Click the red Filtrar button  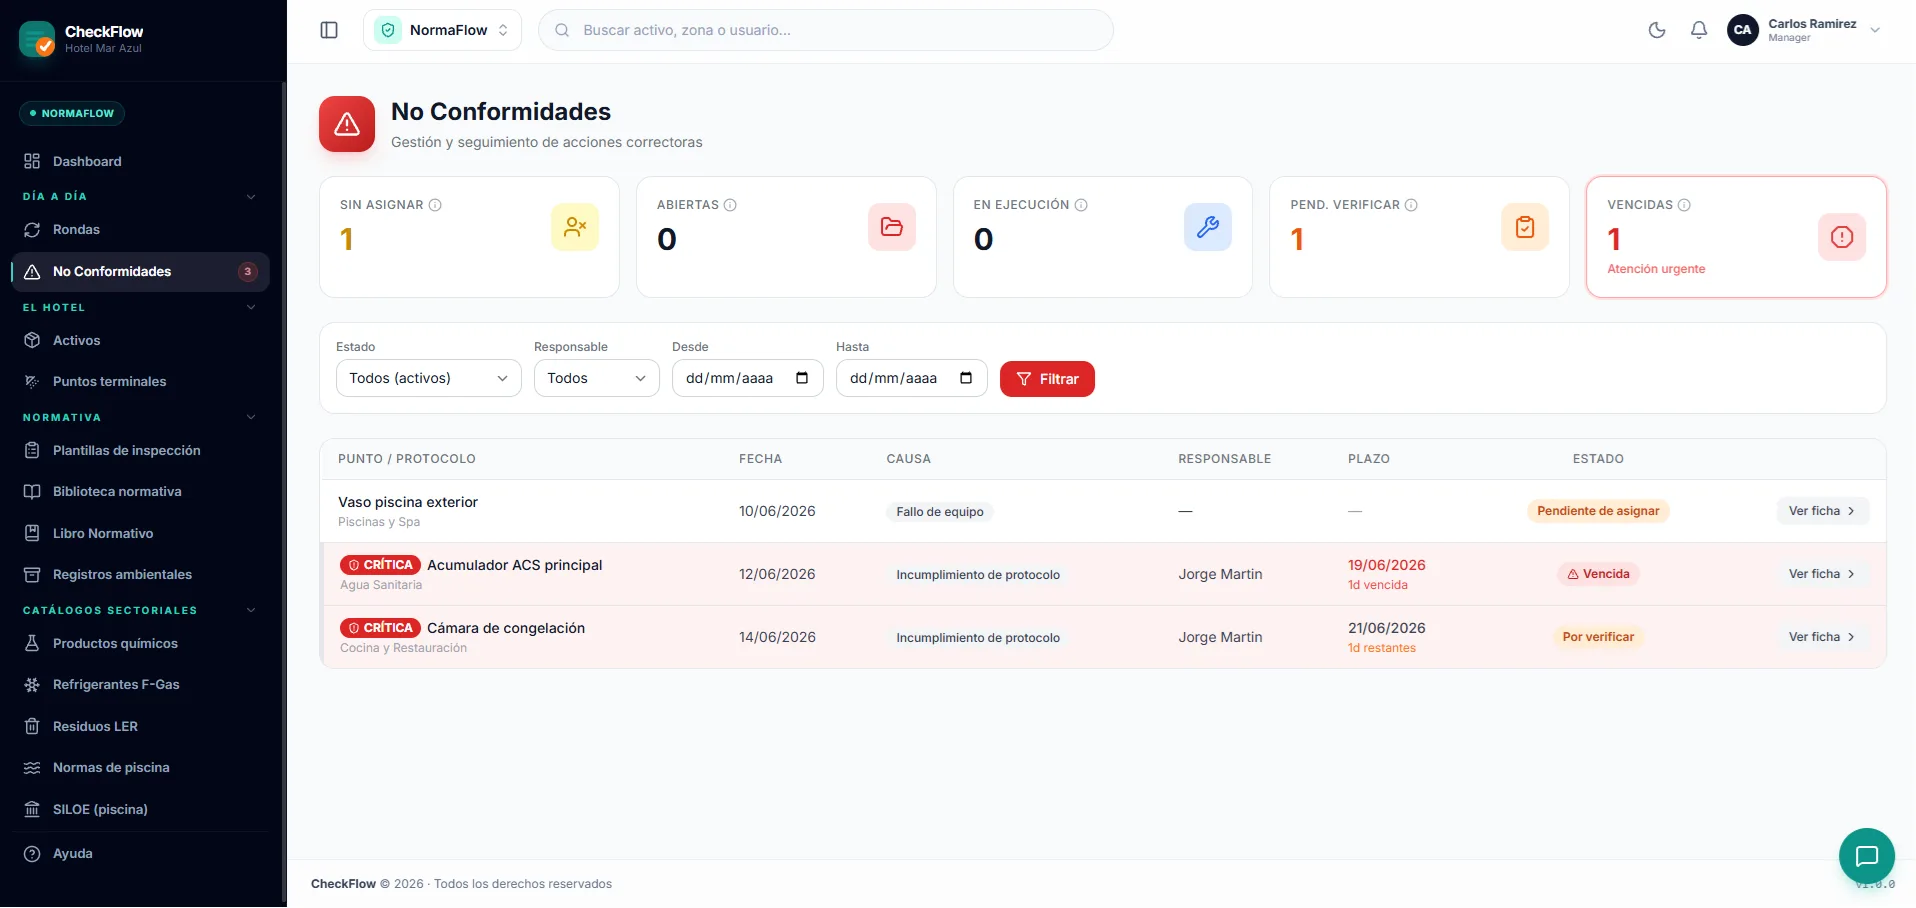(x=1047, y=379)
